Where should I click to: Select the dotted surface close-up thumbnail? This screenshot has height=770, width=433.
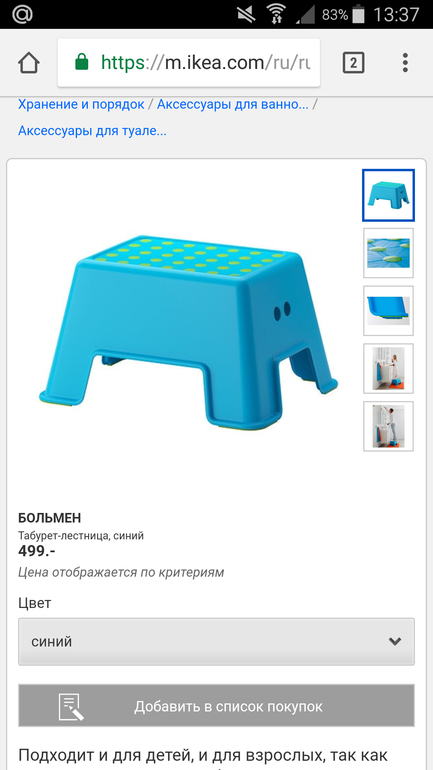pyautogui.click(x=388, y=253)
